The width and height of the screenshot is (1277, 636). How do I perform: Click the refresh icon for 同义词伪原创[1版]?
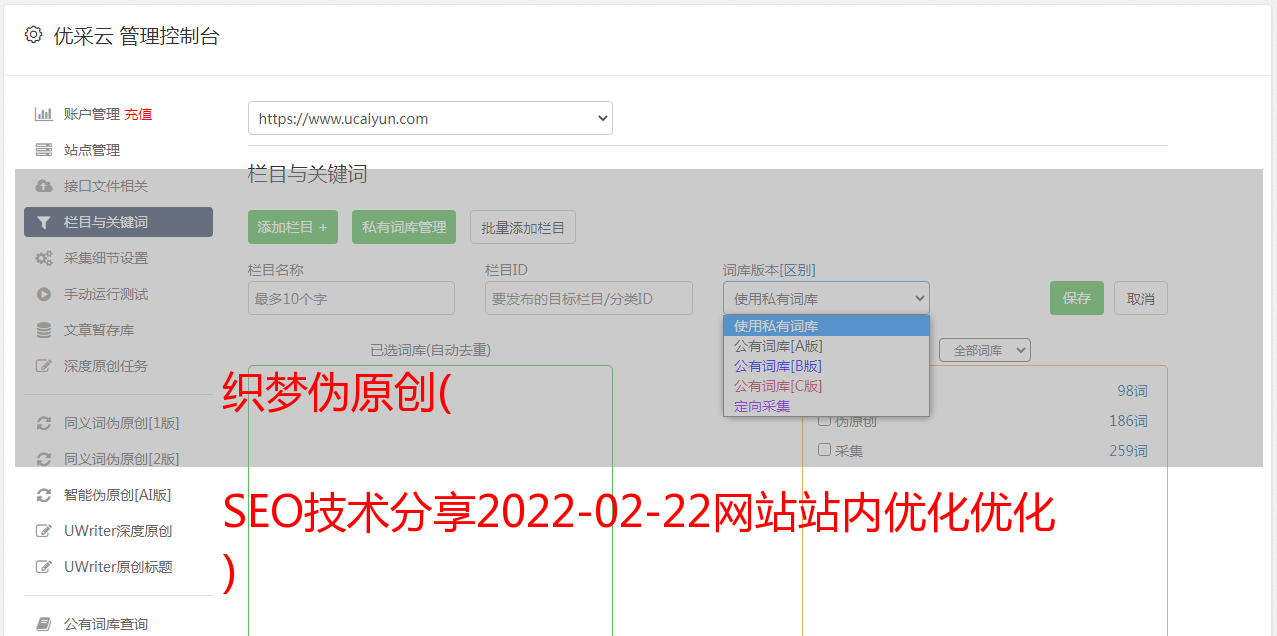coord(44,423)
